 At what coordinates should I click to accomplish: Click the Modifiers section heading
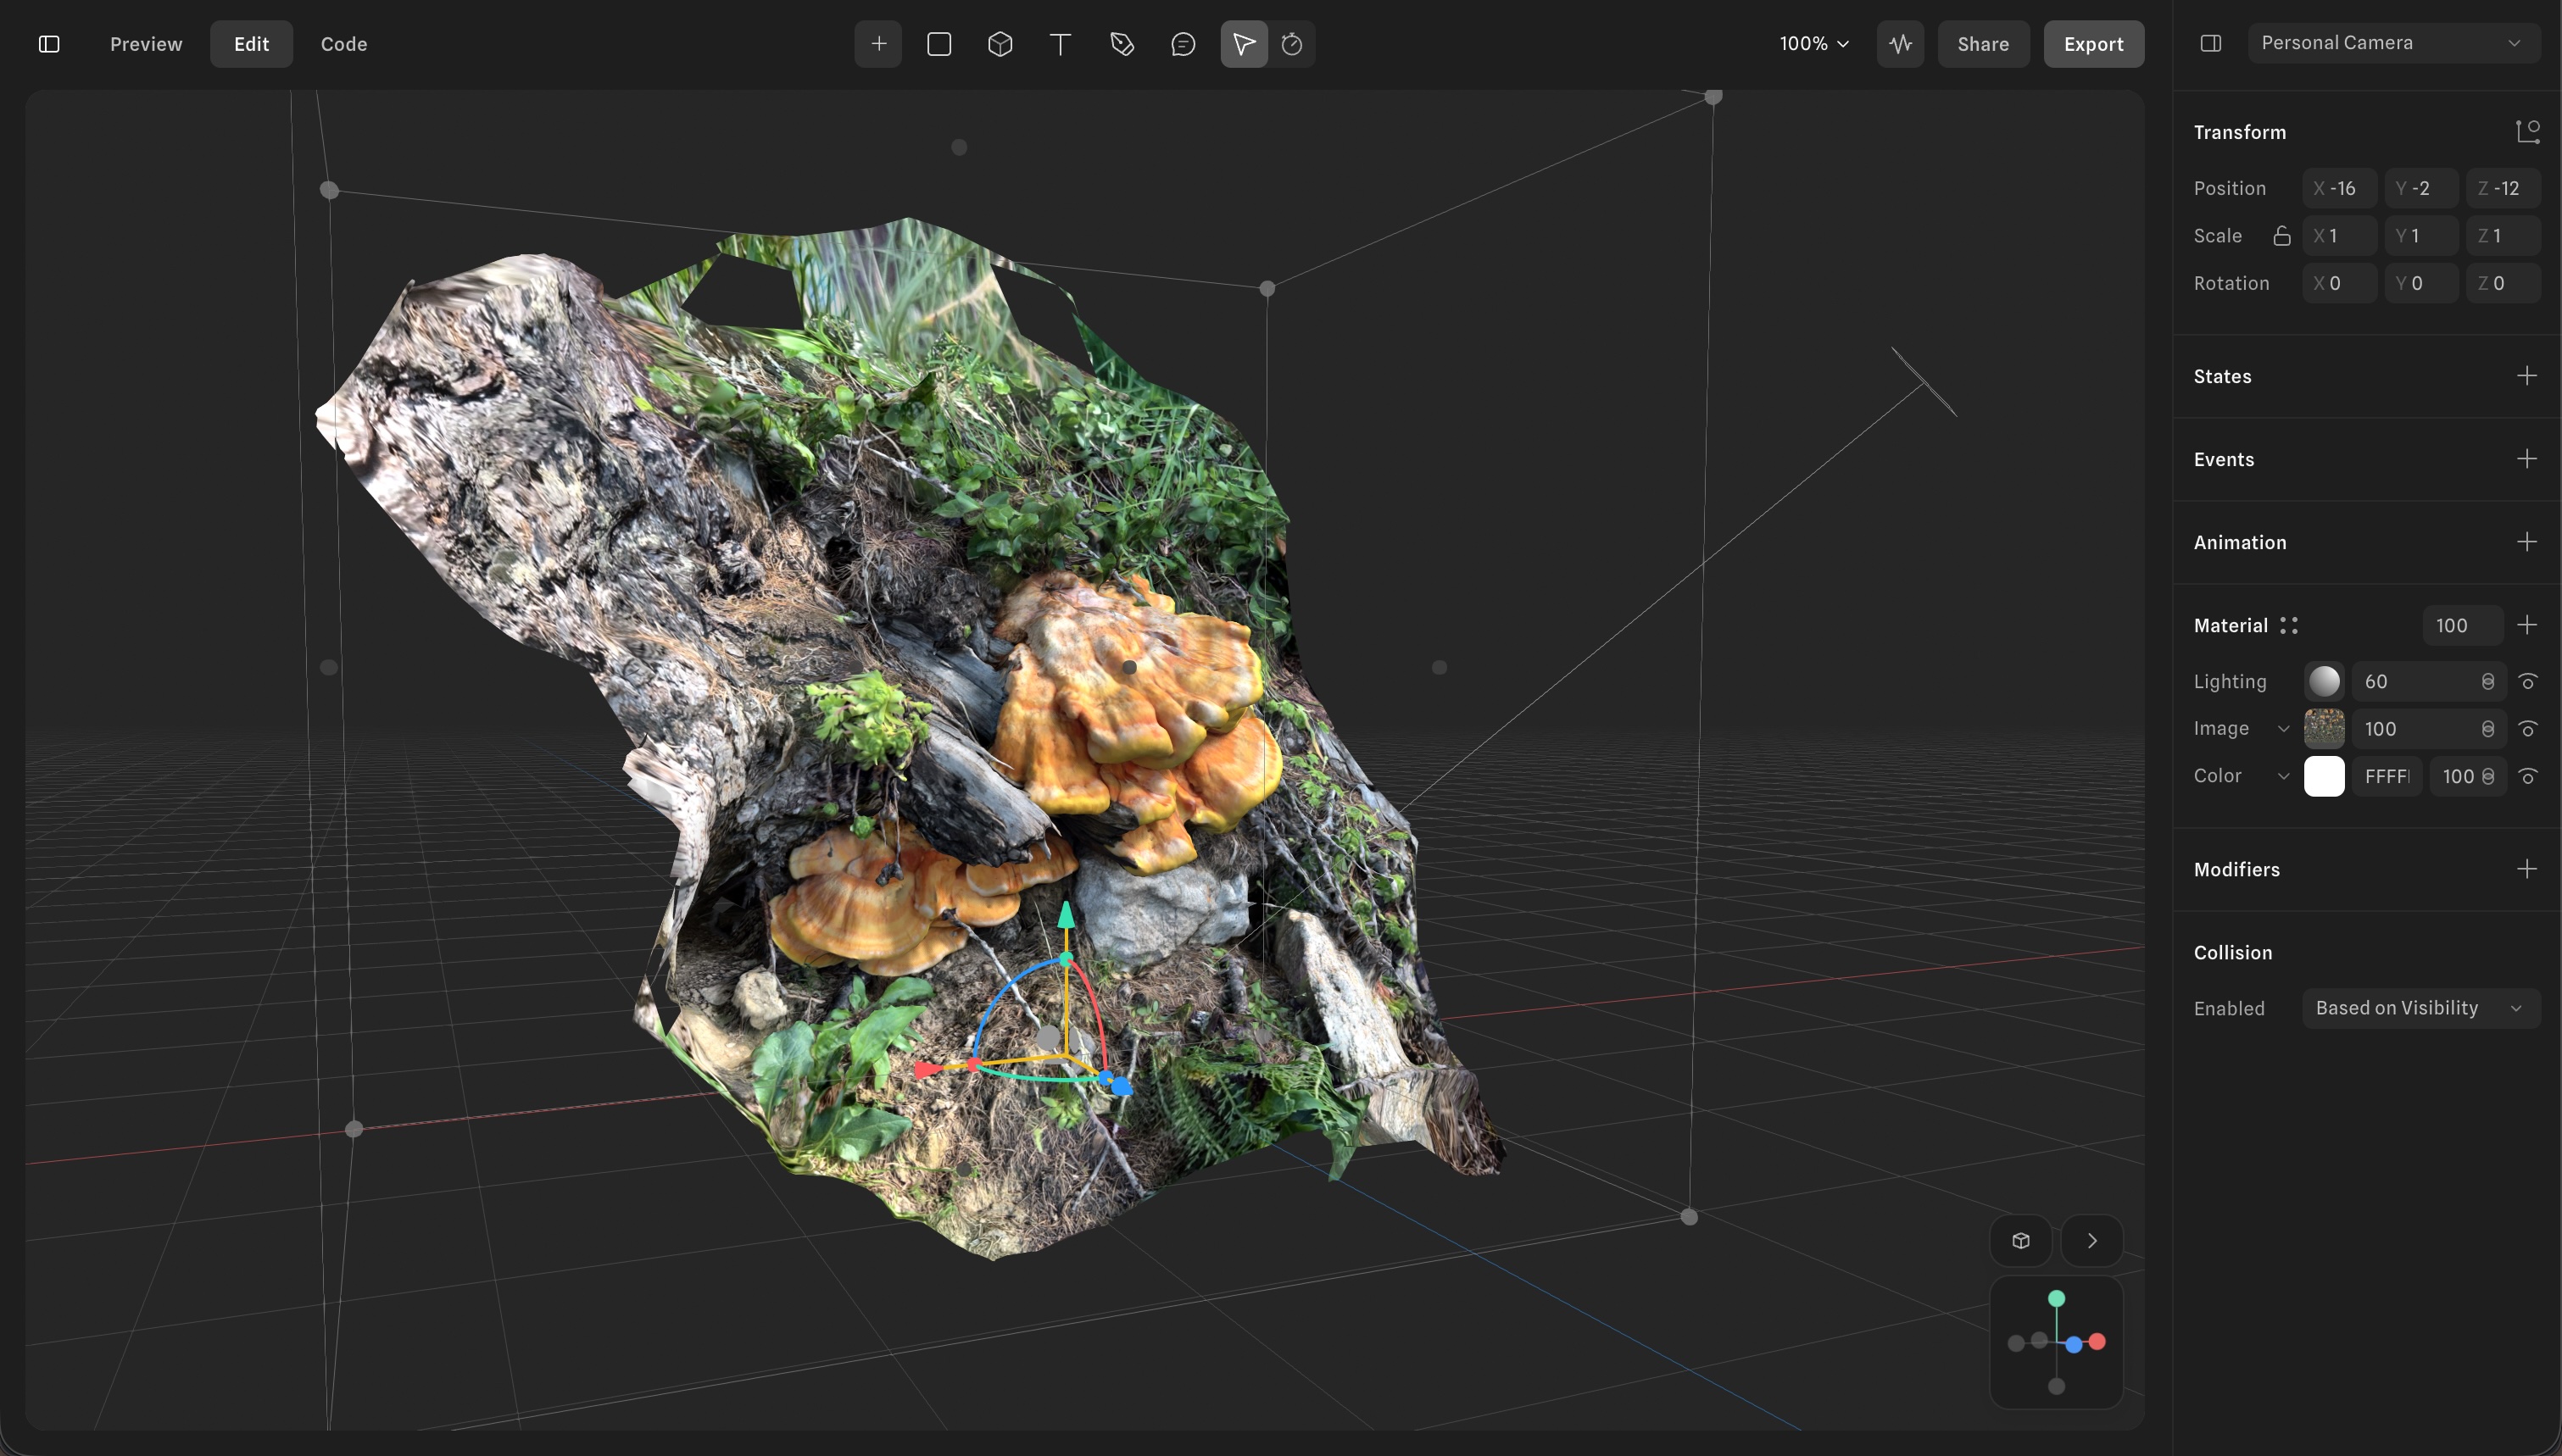(x=2236, y=869)
